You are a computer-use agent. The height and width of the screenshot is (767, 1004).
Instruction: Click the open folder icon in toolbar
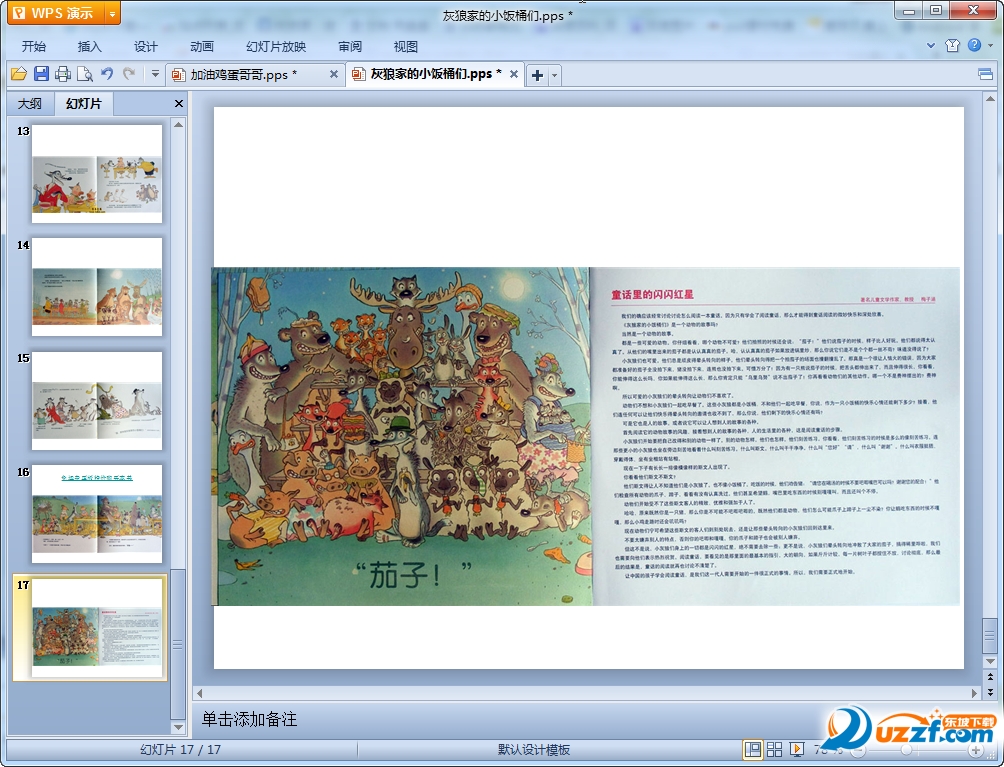[x=18, y=74]
